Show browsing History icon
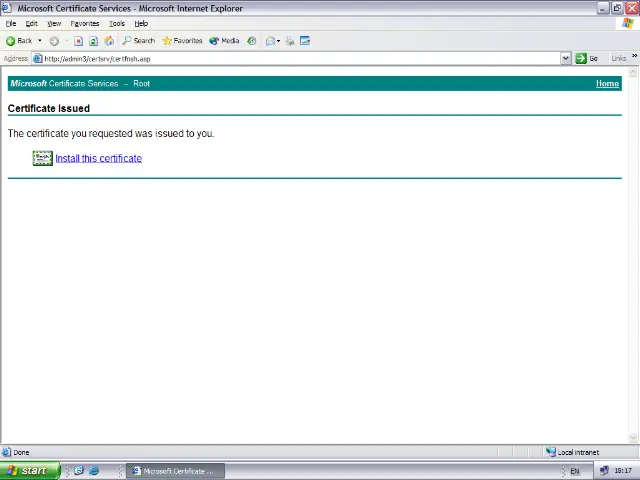Viewport: 640px width, 480px height. click(x=252, y=41)
